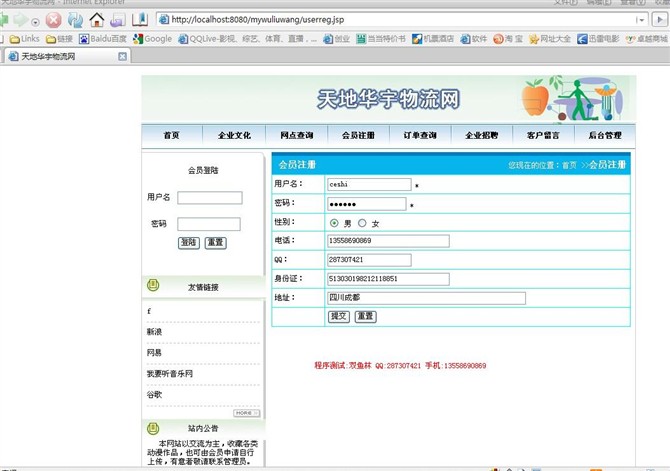Click 身份证 ID number field
This screenshot has width=670, height=471.
[388, 279]
